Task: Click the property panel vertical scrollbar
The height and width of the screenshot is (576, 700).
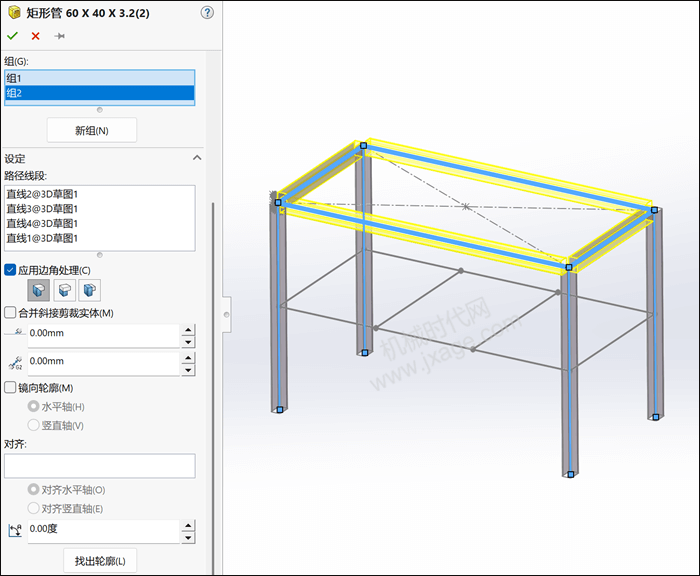Action: (213, 388)
